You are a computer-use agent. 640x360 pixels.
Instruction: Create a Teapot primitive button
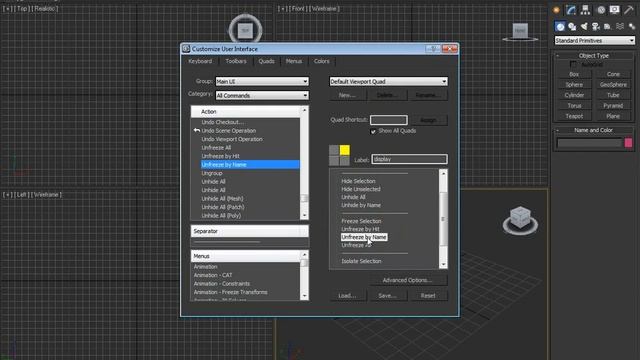click(x=574, y=116)
